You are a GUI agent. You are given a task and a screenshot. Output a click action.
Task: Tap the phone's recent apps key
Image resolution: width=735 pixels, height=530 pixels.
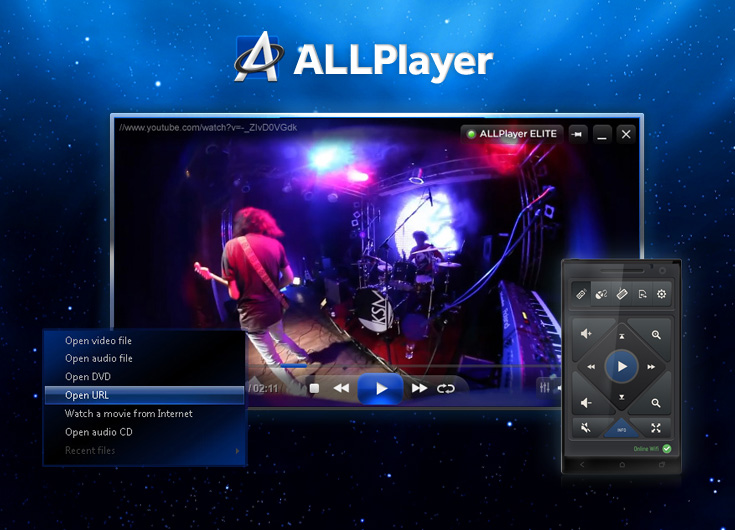pyautogui.click(x=661, y=465)
